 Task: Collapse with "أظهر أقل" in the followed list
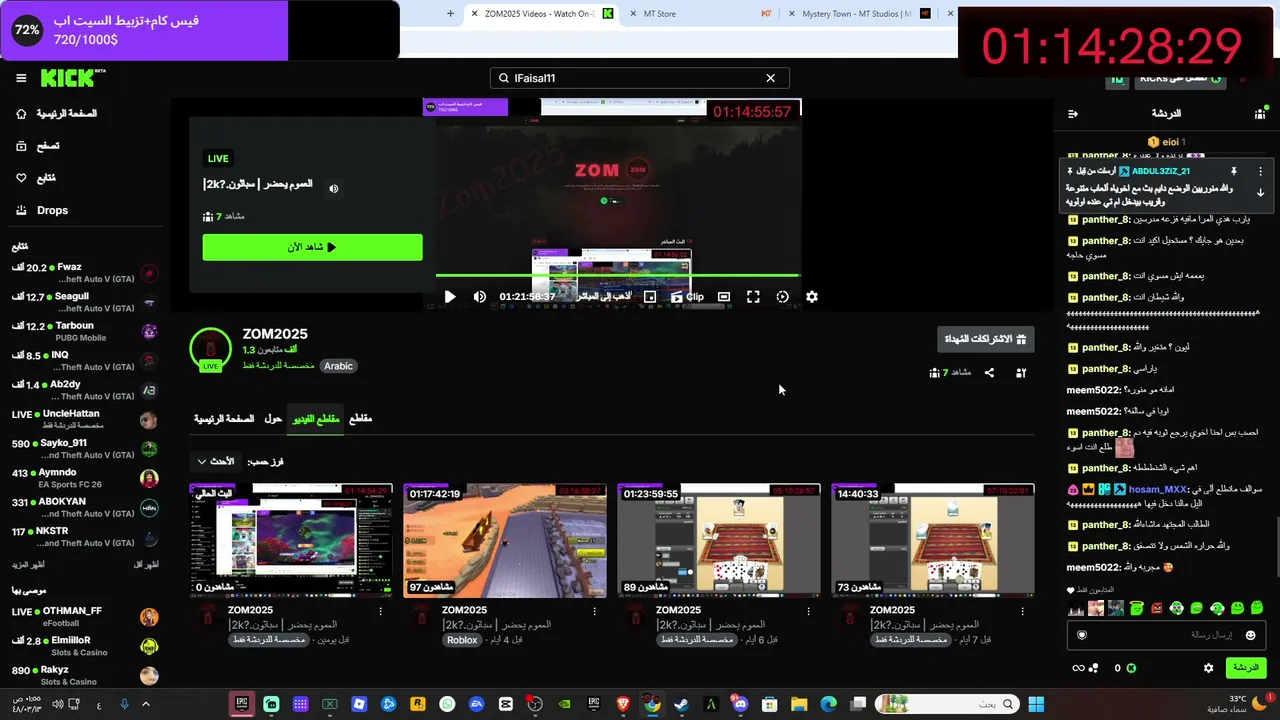click(x=147, y=565)
